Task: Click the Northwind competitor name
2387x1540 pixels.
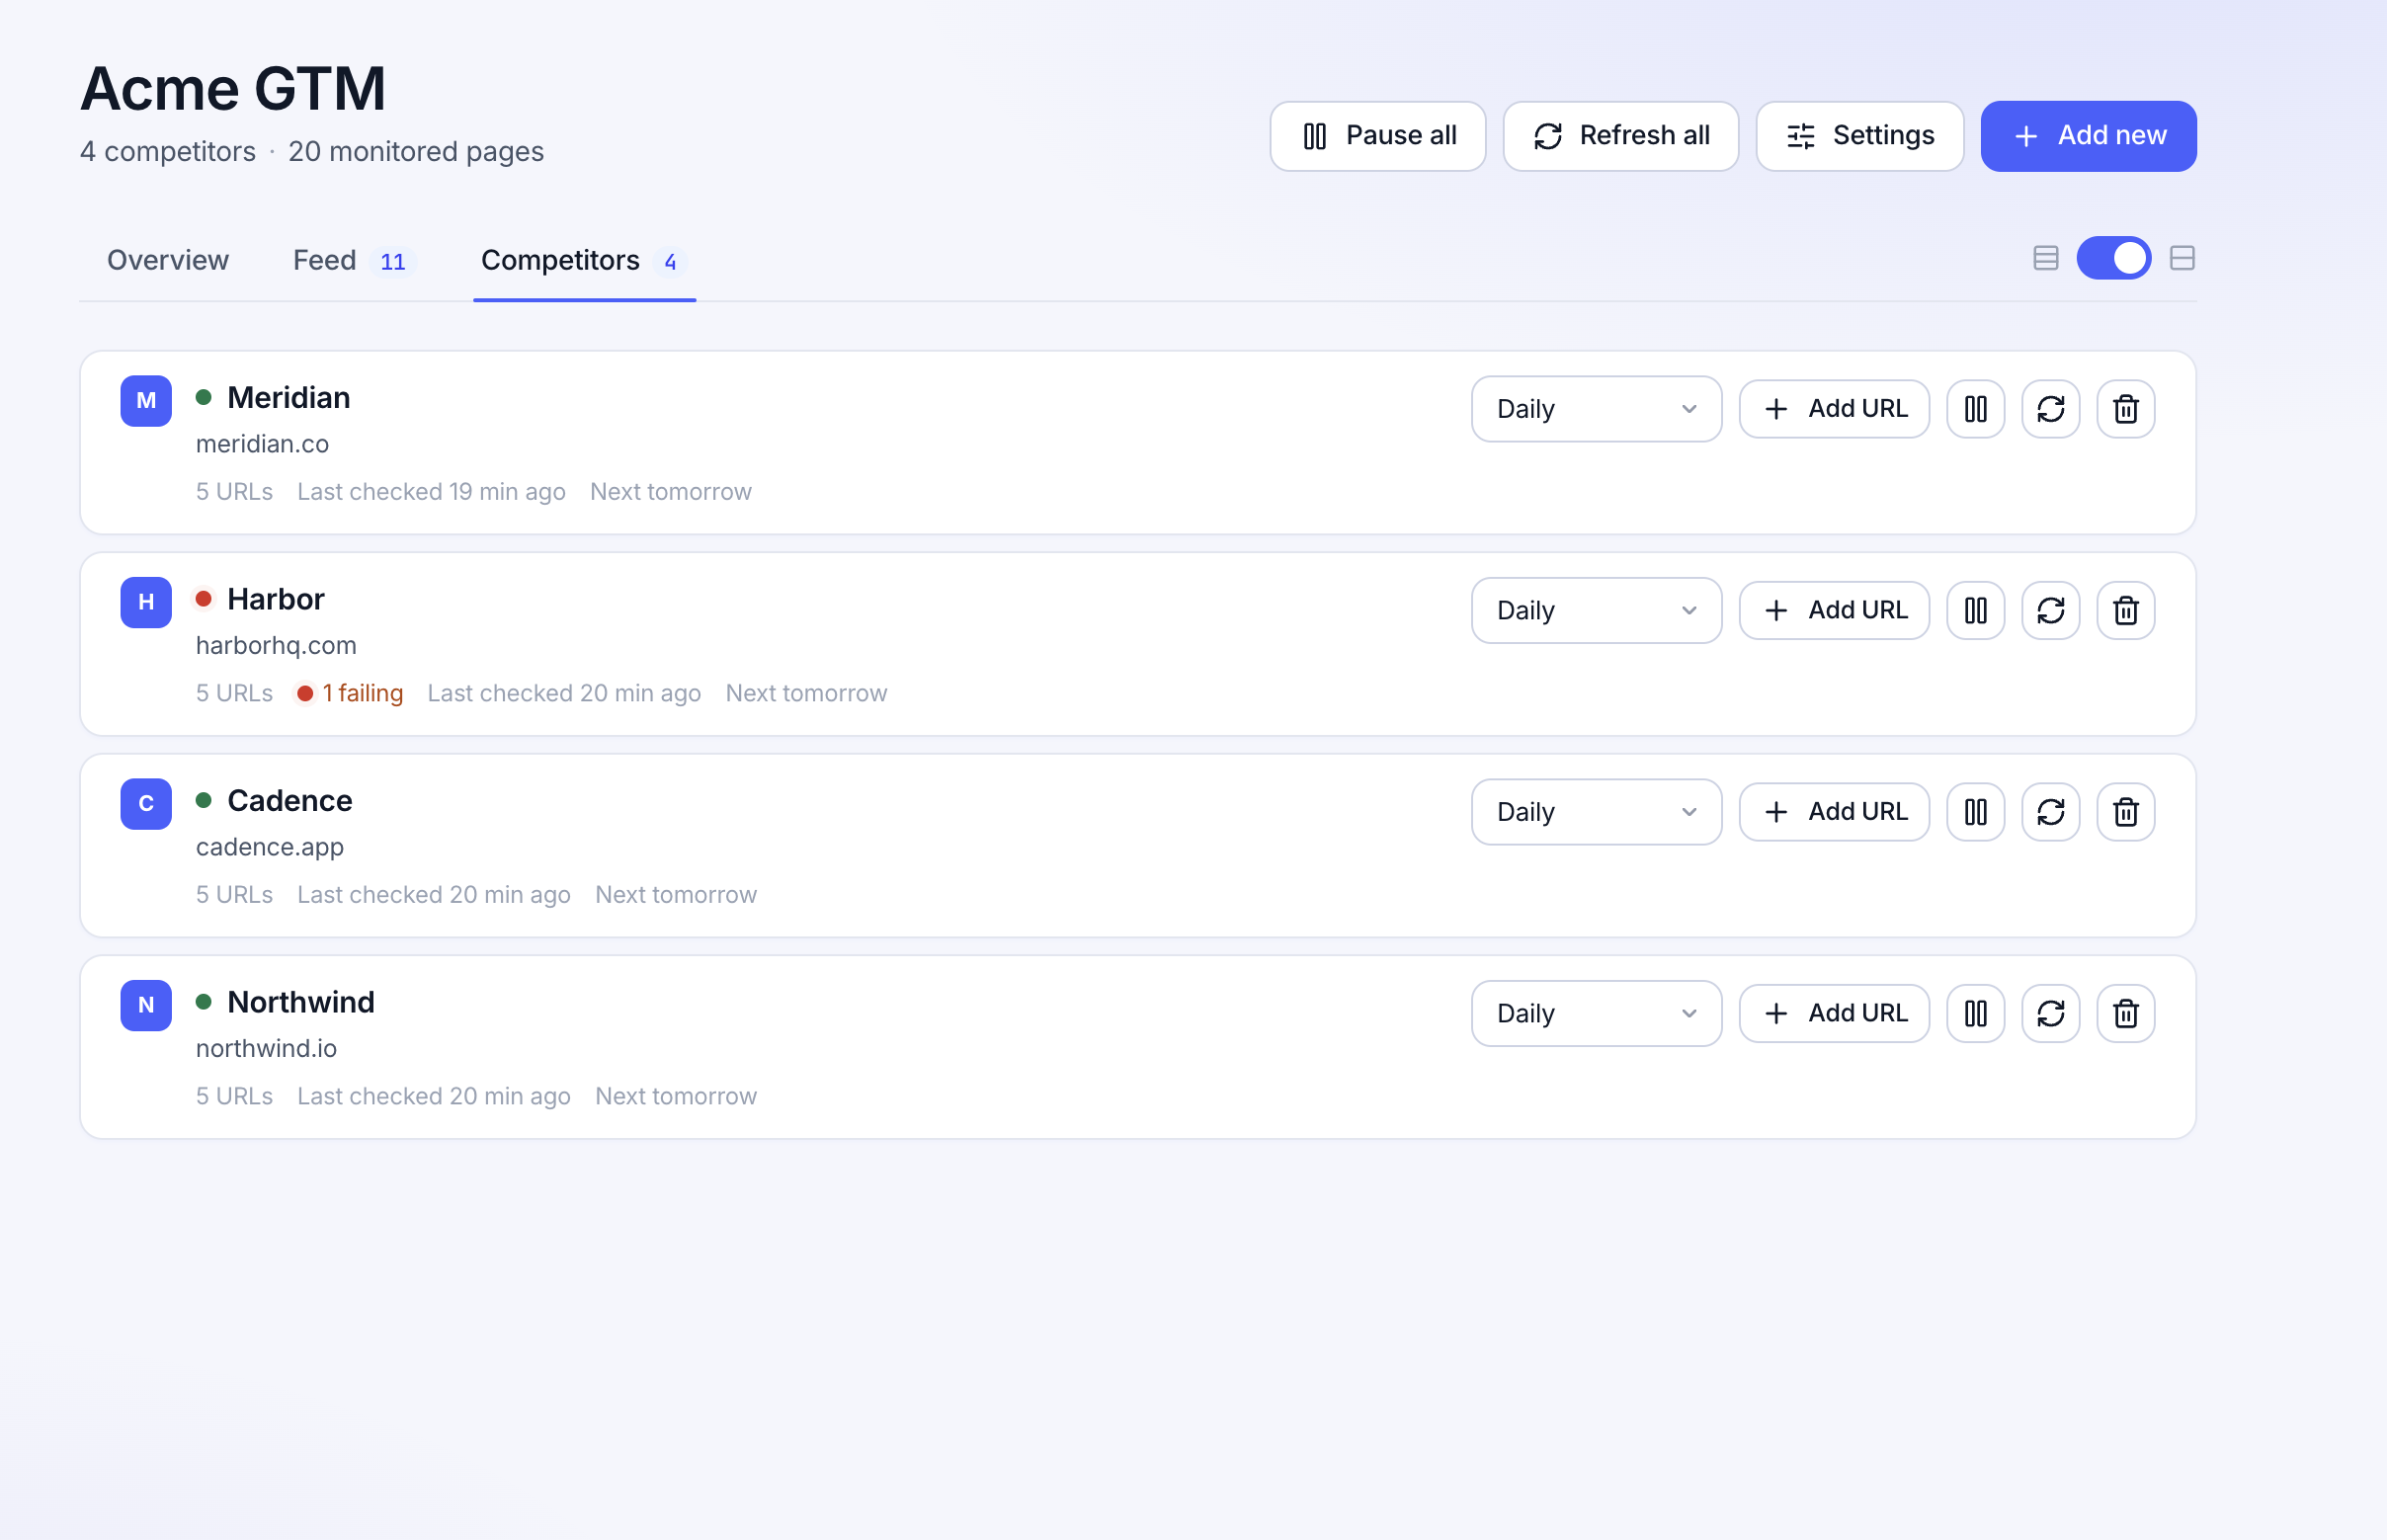Action: 301,1002
